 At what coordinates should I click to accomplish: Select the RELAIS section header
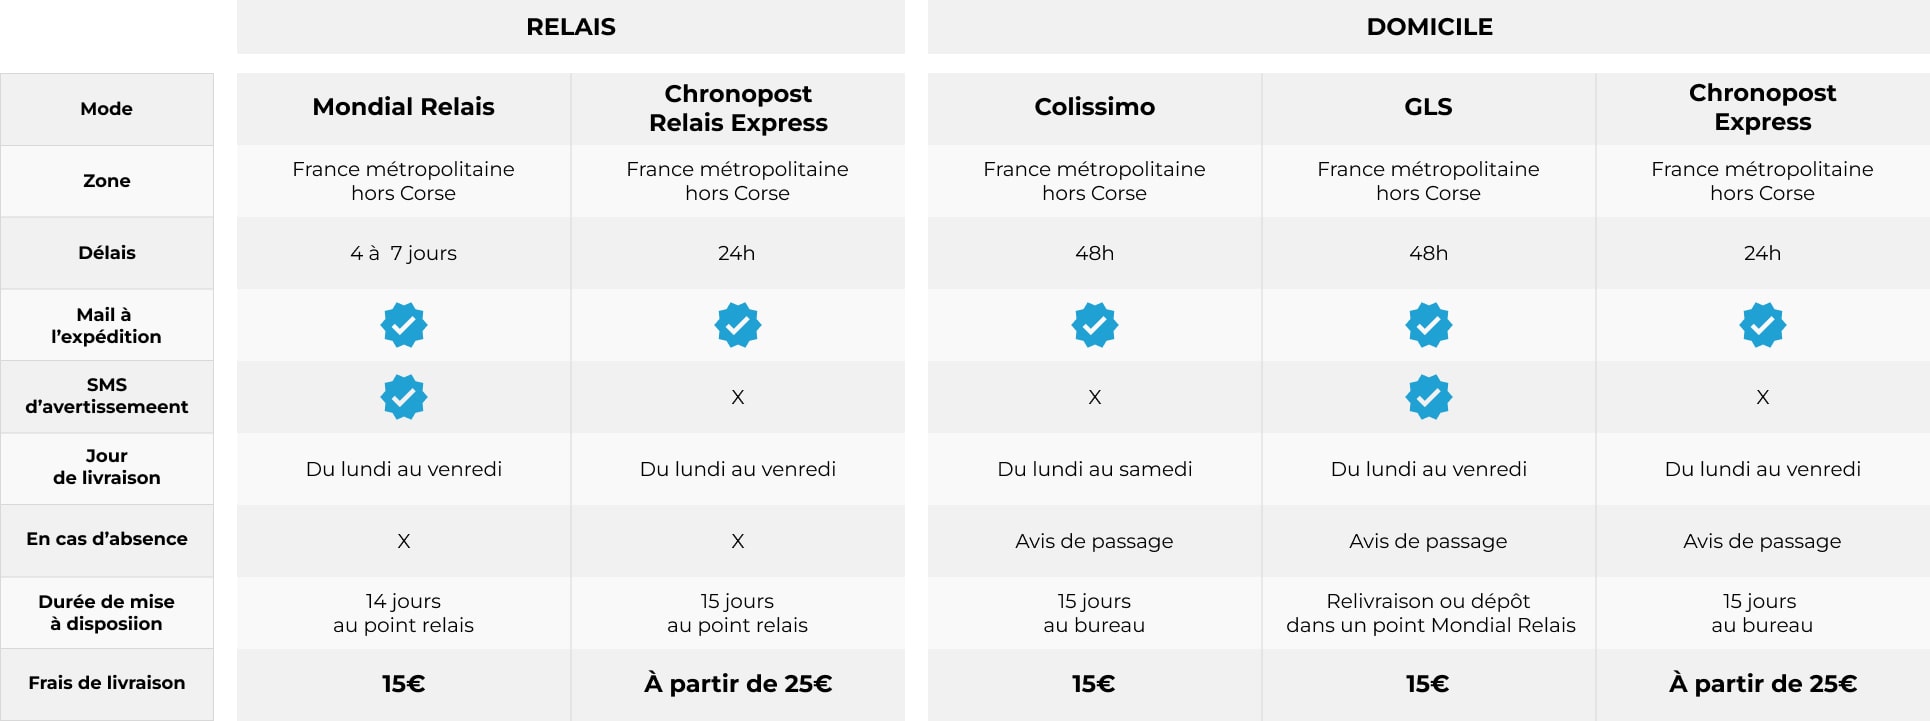(x=571, y=27)
